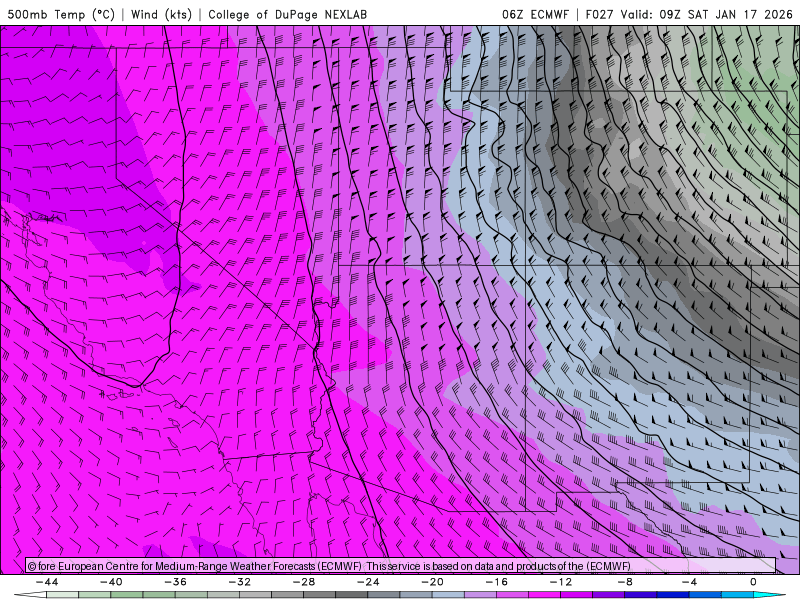The height and width of the screenshot is (600, 800).
Task: Click the -20 colorbar label
Action: [x=432, y=582]
